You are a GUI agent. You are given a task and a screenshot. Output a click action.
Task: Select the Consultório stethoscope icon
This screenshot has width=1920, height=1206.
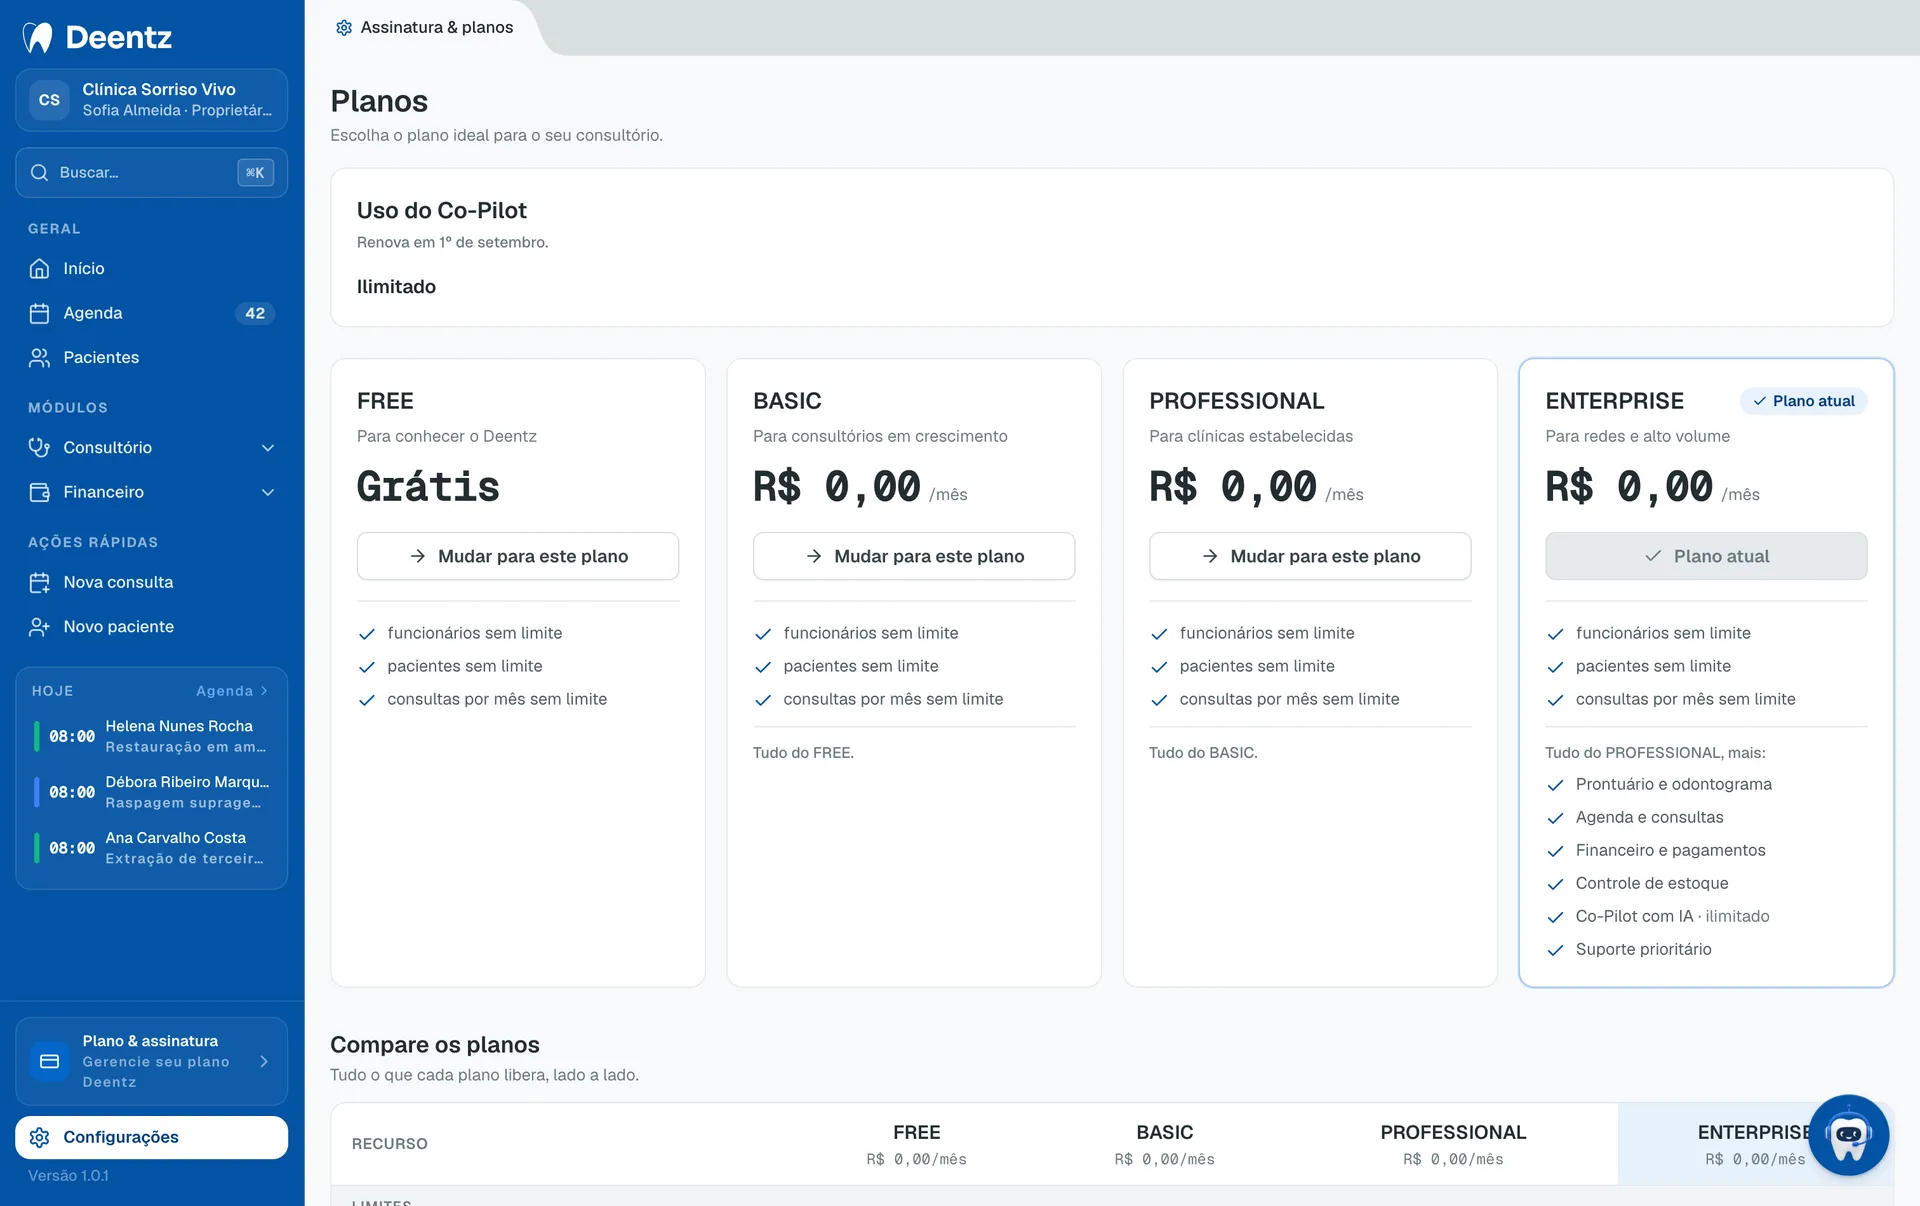coord(39,447)
